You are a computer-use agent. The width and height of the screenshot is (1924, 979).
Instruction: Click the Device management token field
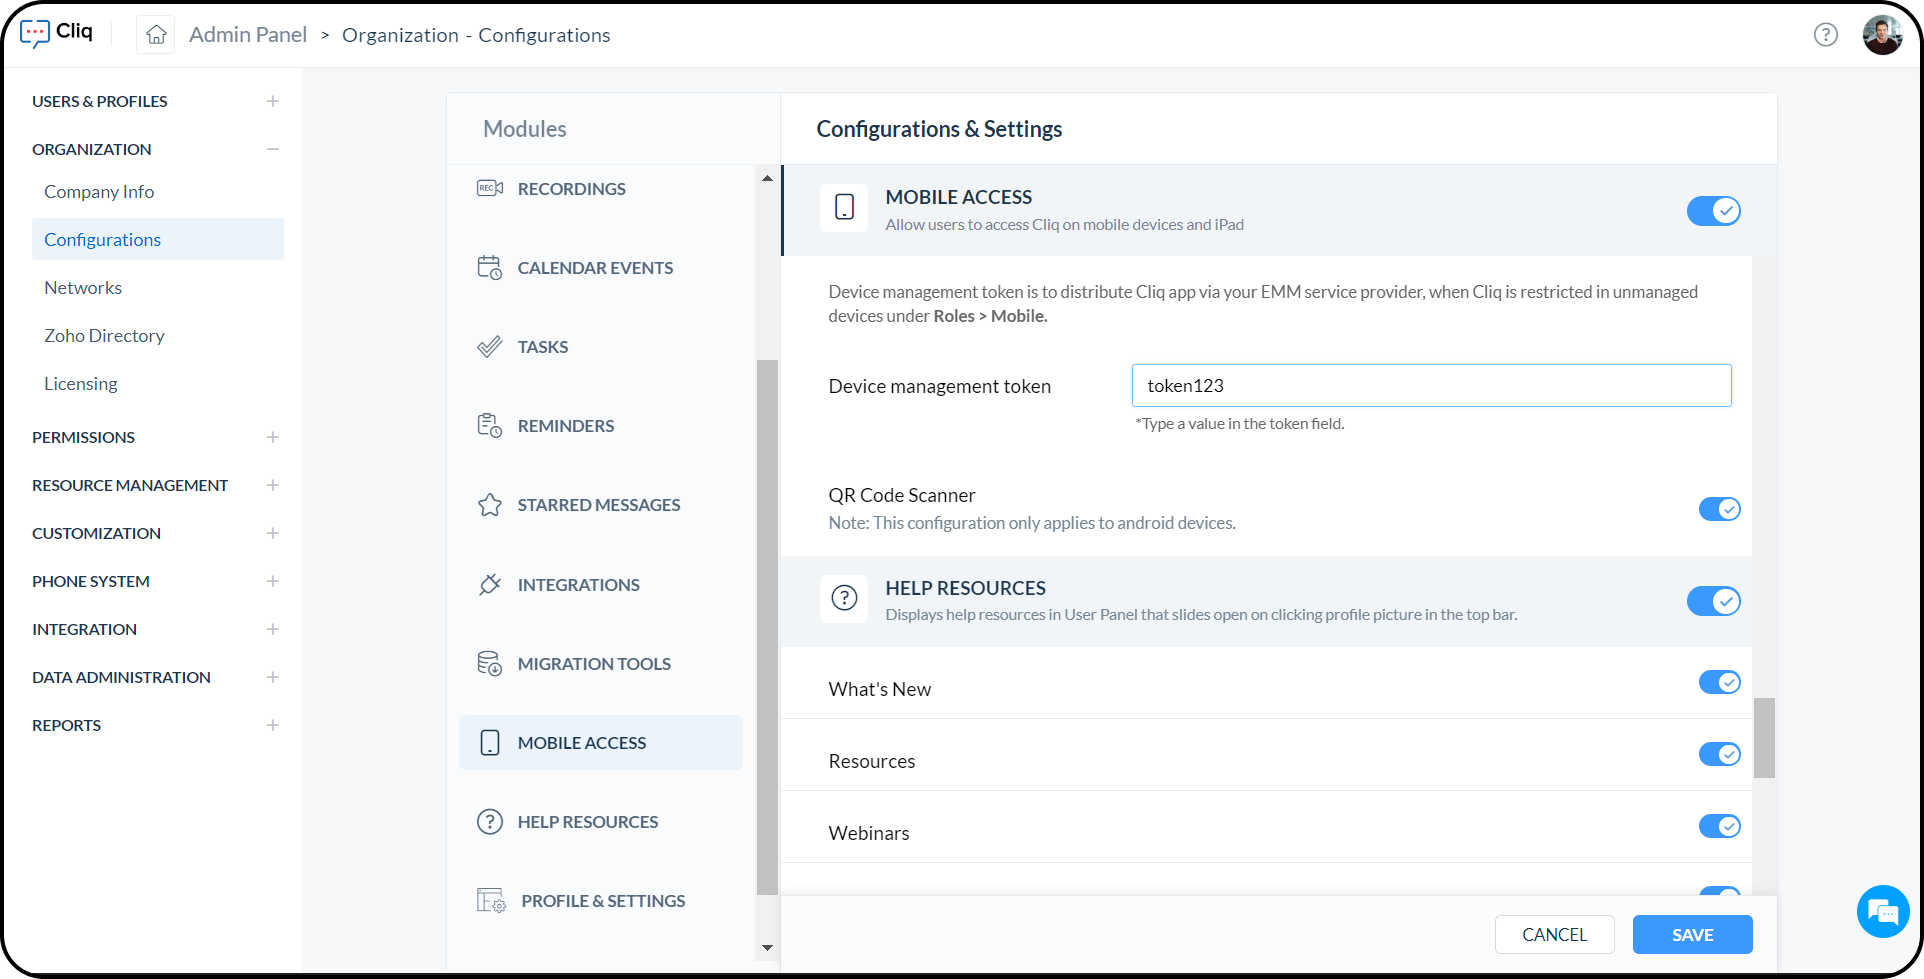coord(1431,385)
